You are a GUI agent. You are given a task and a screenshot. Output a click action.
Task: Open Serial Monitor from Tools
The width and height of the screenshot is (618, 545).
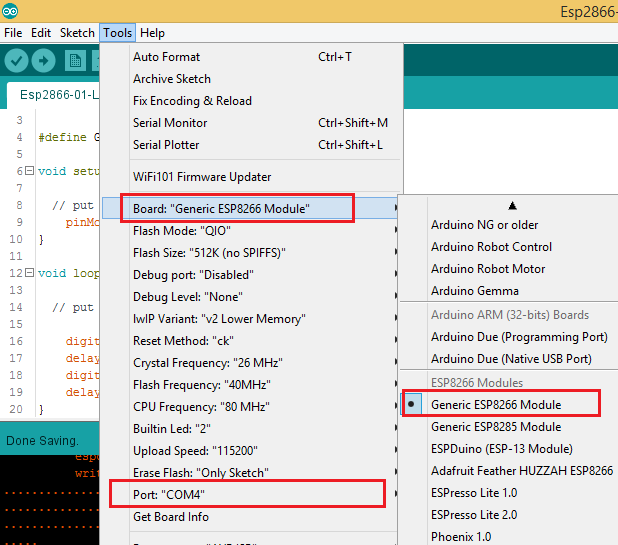(x=252, y=123)
